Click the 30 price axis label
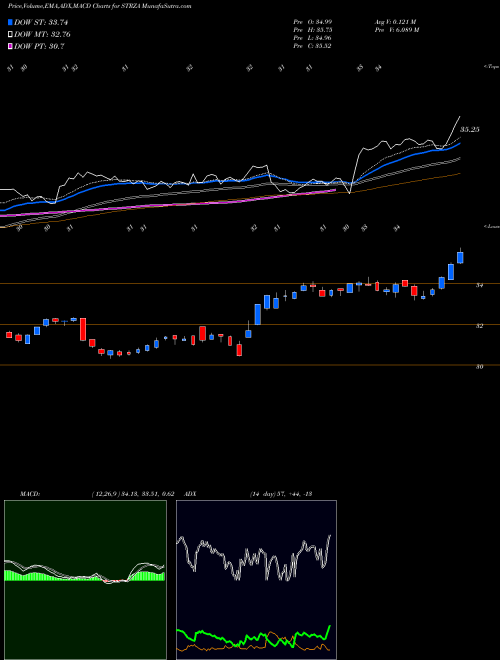 (x=479, y=367)
